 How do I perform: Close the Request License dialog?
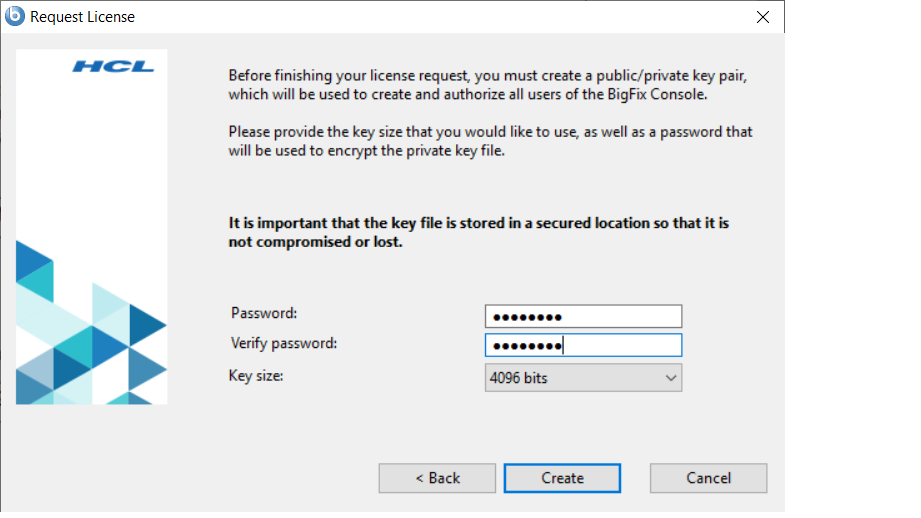(763, 17)
